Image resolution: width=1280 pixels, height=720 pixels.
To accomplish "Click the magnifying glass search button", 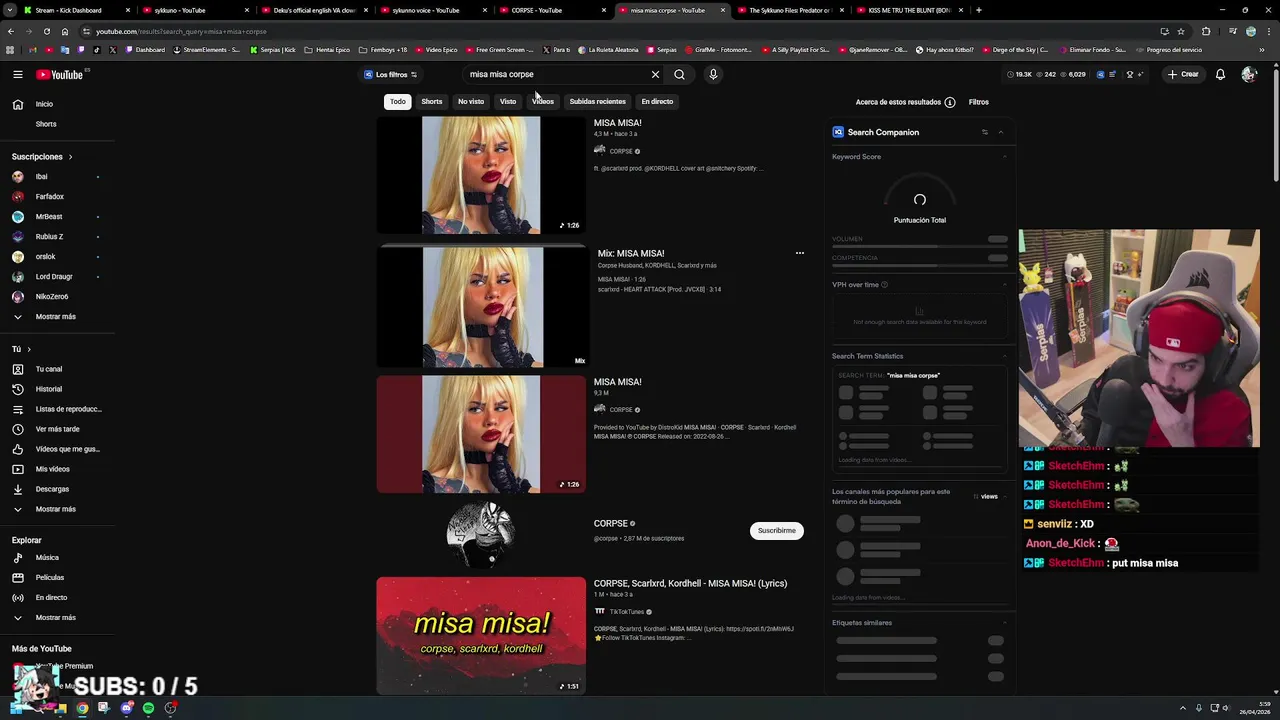I will click(x=679, y=74).
